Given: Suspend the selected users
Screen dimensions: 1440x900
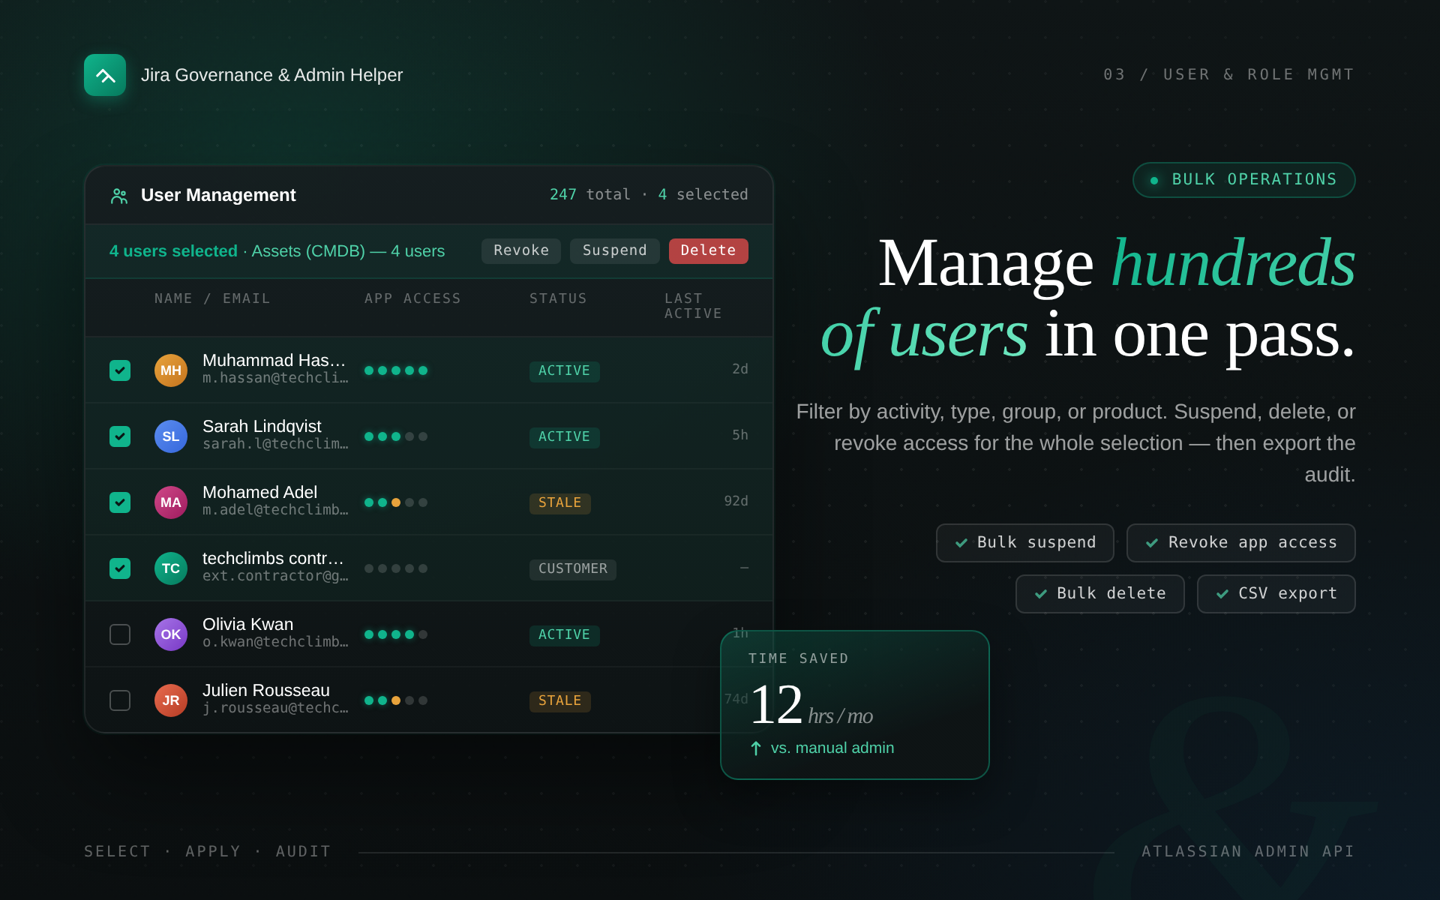Looking at the screenshot, I should click(615, 251).
